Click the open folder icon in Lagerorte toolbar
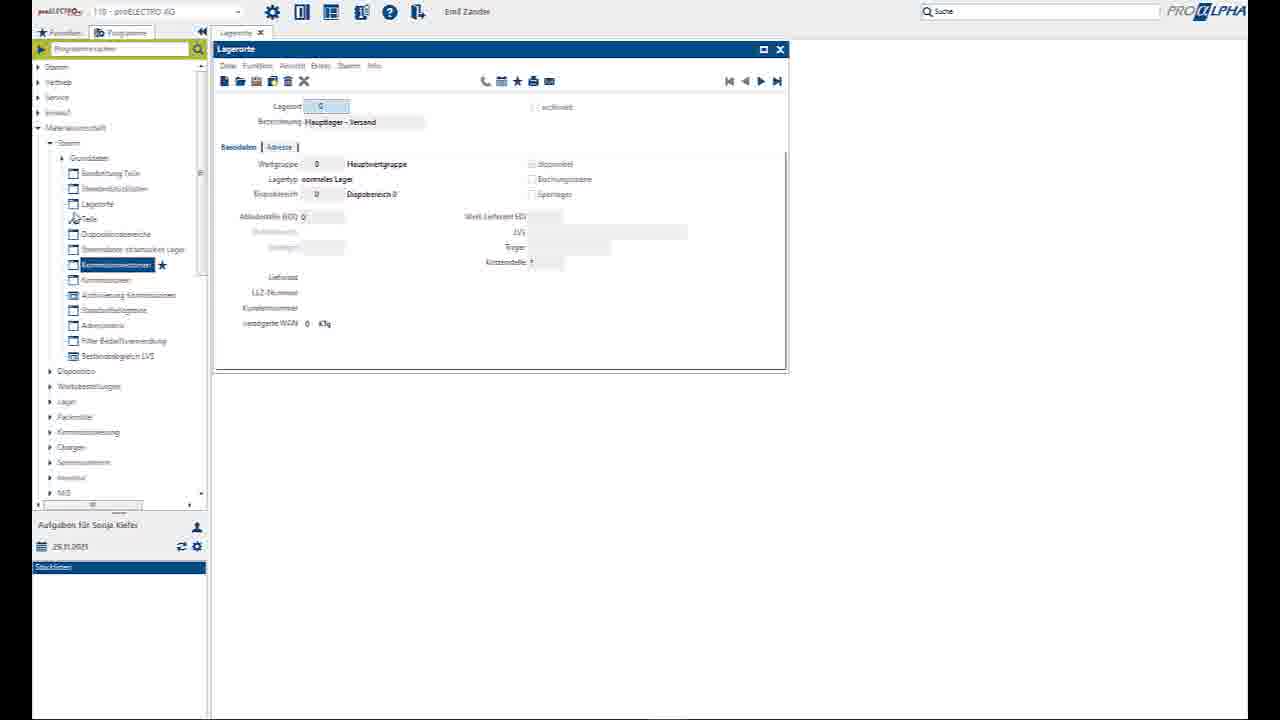Viewport: 1280px width, 720px height. [x=240, y=81]
